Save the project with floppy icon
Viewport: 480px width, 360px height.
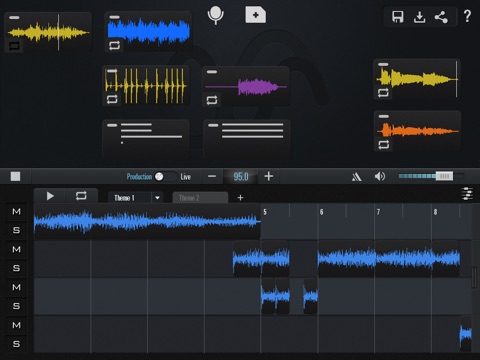[398, 17]
